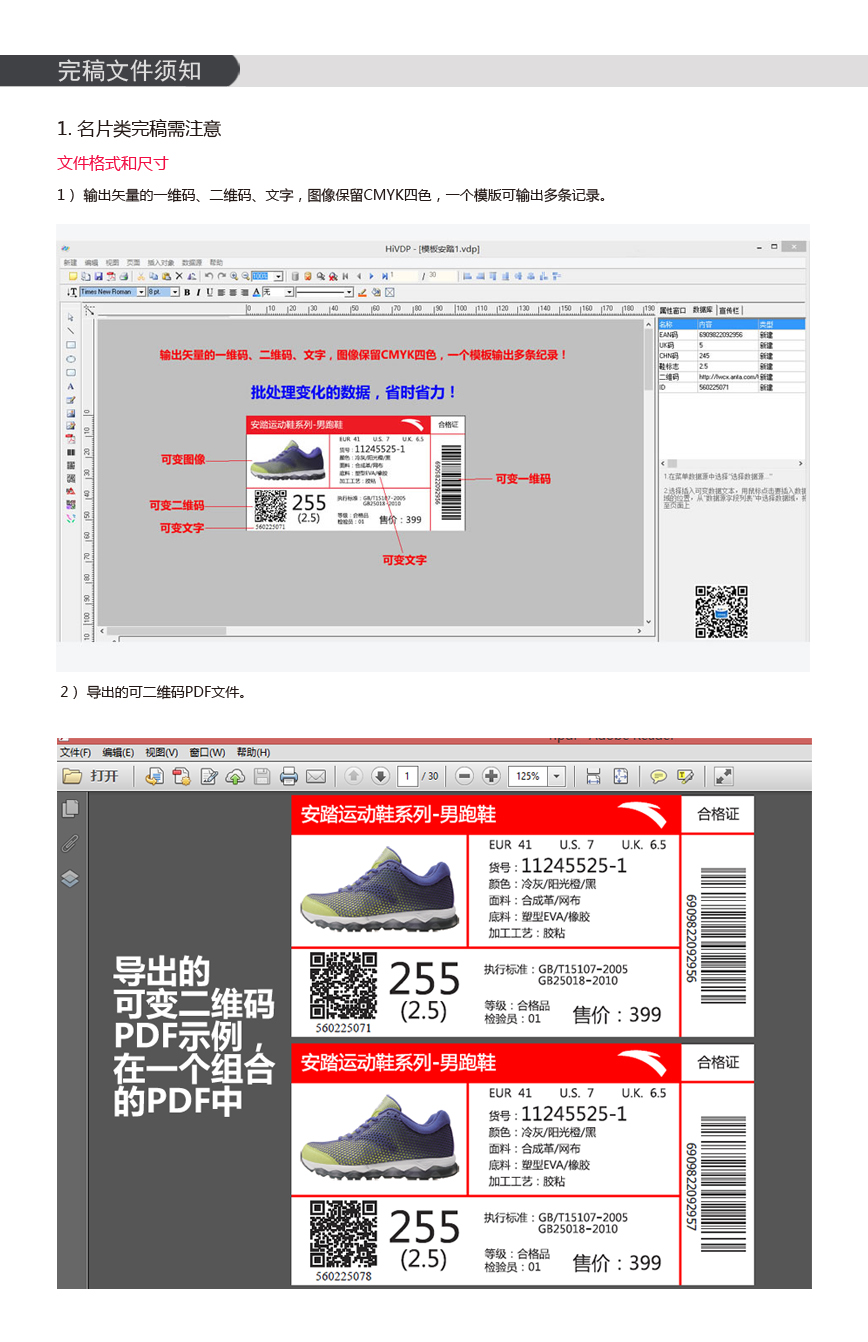The width and height of the screenshot is (868, 1342).
Task: Click the 打开 button in the PDF reader
Action: pos(93,776)
